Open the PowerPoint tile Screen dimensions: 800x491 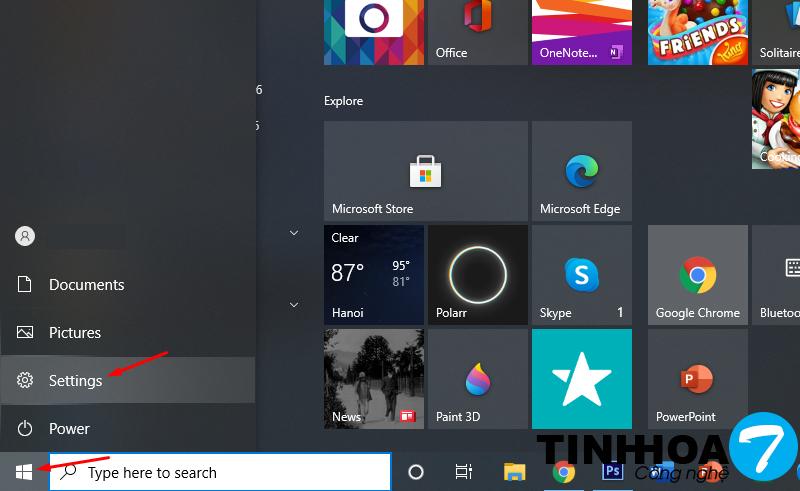click(697, 379)
